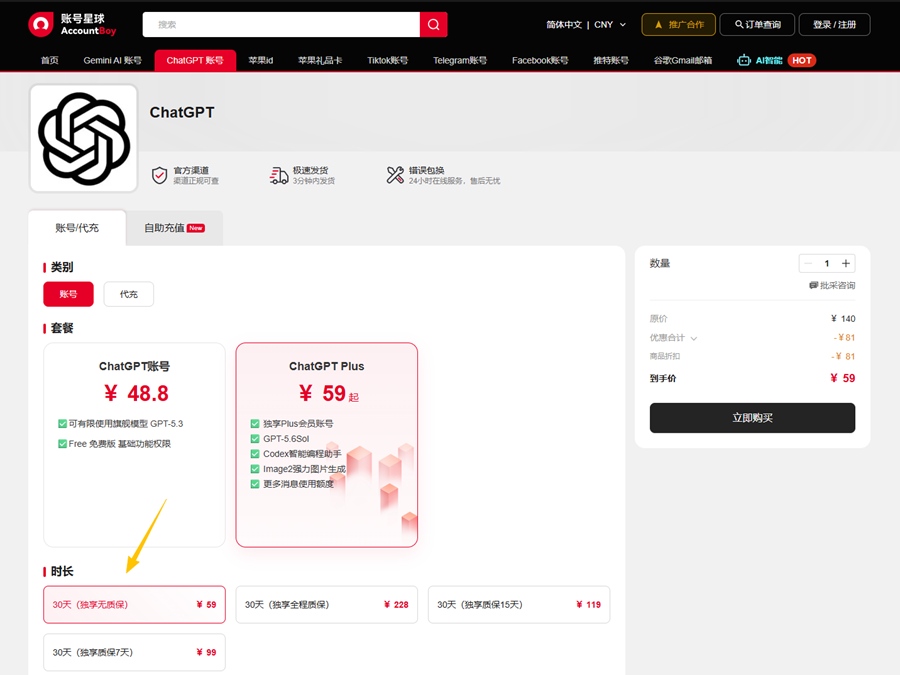The image size is (900, 675).
Task: Go to the 首页 home page
Action: click(x=49, y=60)
